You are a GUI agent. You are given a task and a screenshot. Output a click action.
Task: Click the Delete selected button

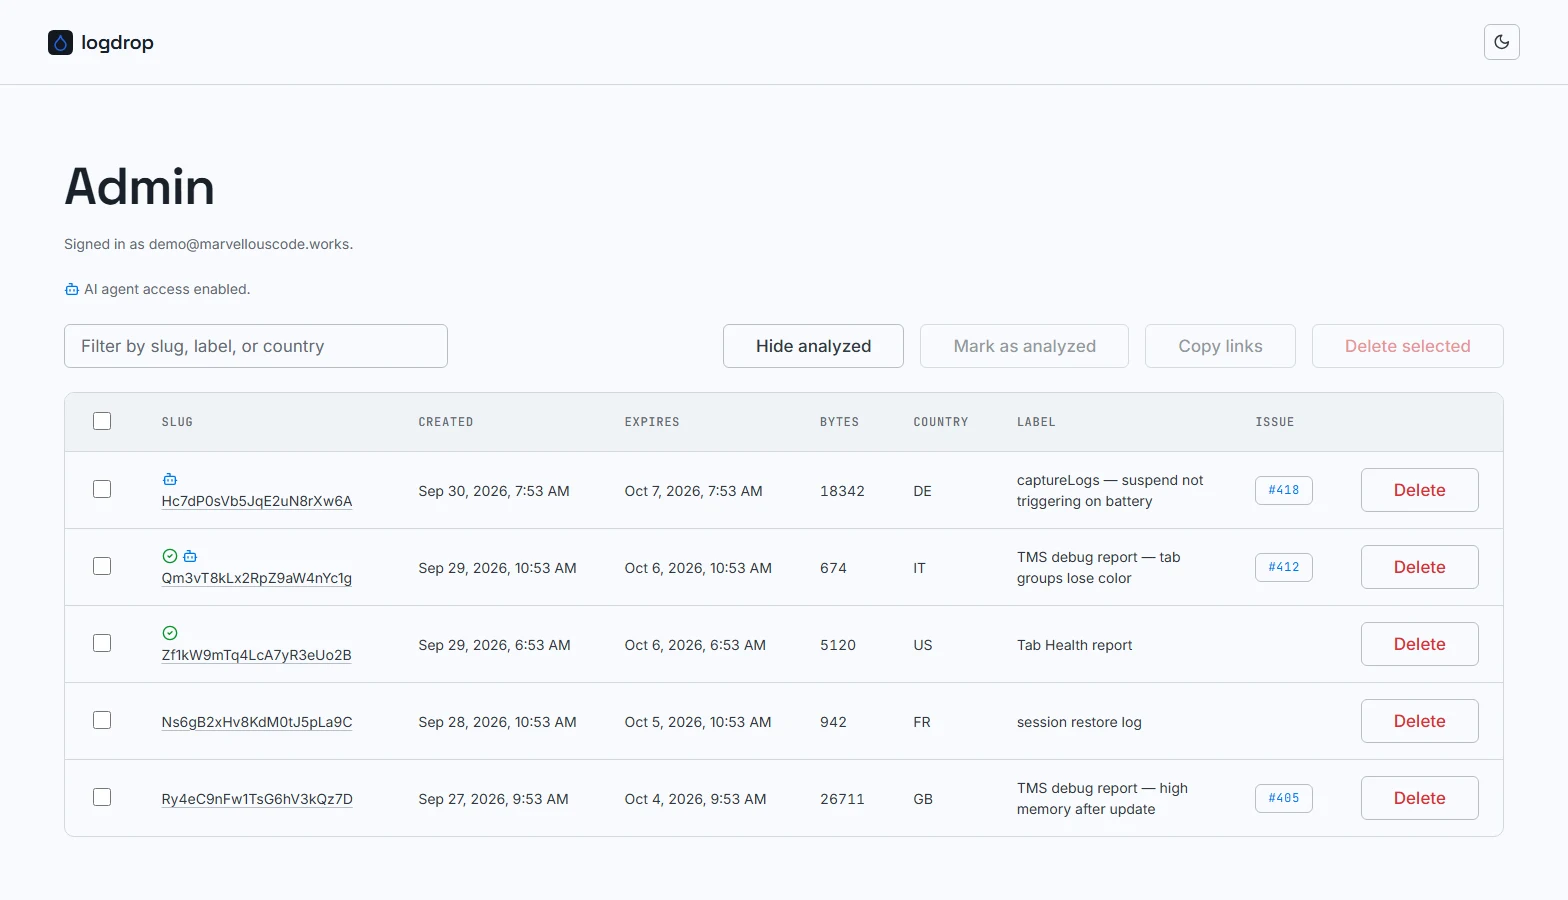pyautogui.click(x=1407, y=346)
